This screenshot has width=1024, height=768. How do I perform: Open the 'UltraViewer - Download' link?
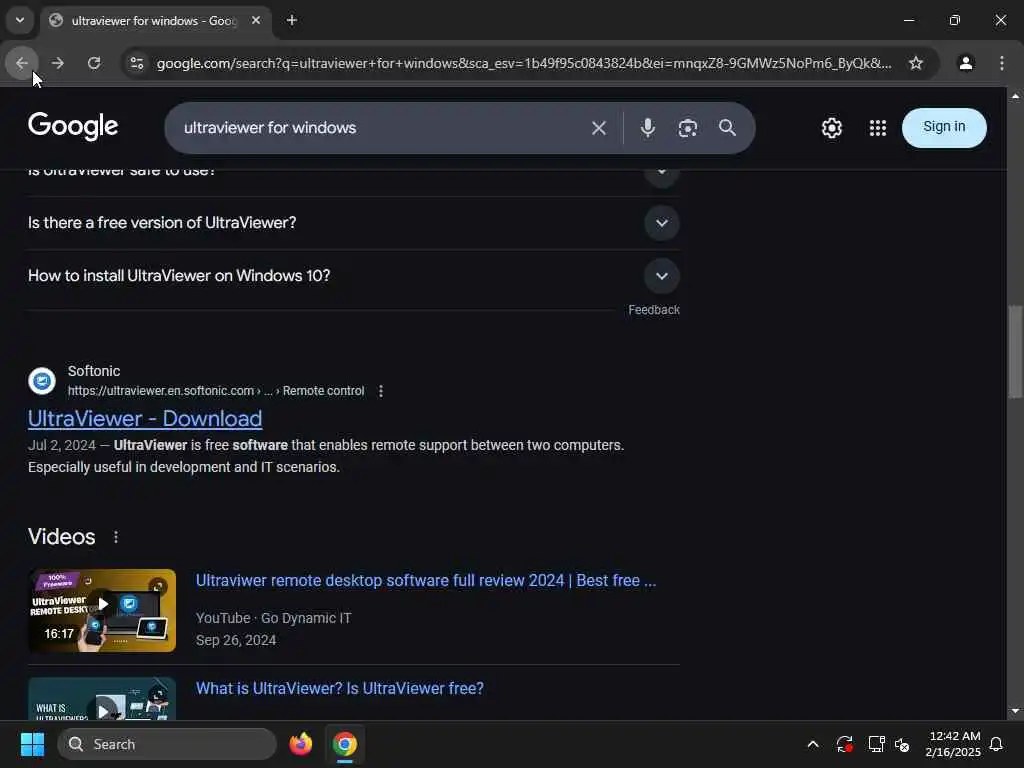tap(145, 419)
